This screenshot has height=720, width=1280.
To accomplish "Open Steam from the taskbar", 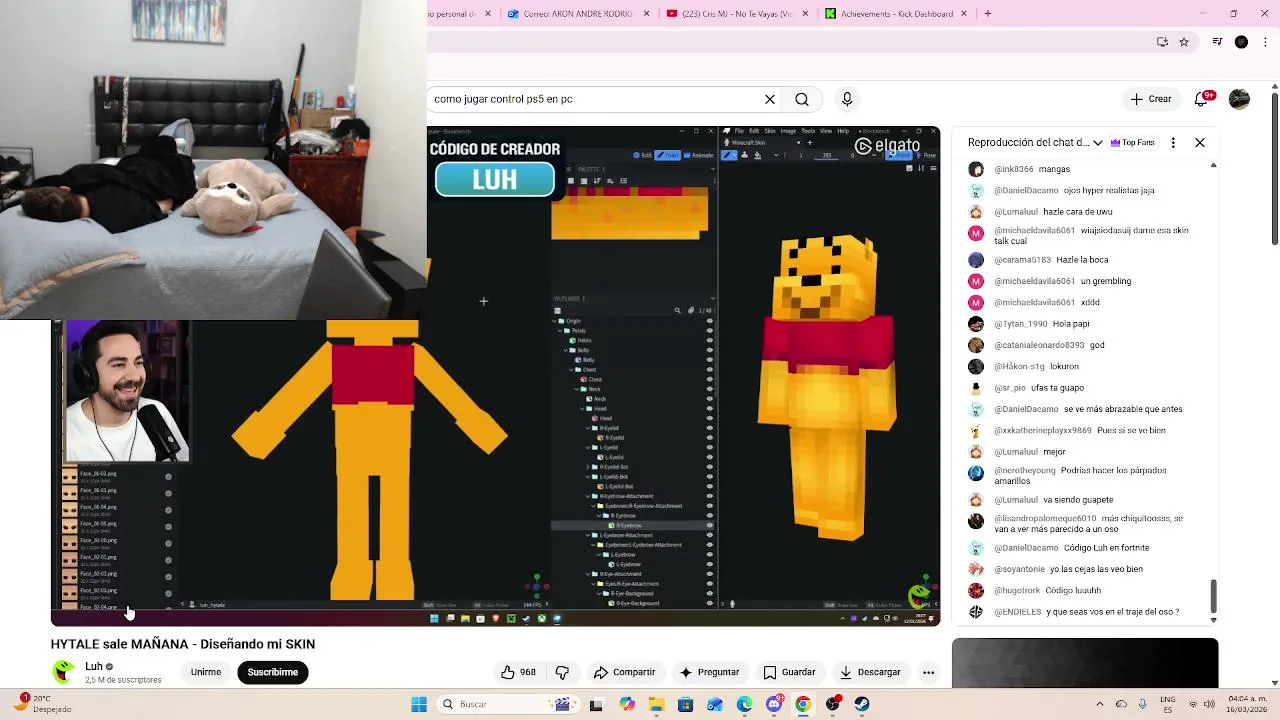I will [x=862, y=704].
